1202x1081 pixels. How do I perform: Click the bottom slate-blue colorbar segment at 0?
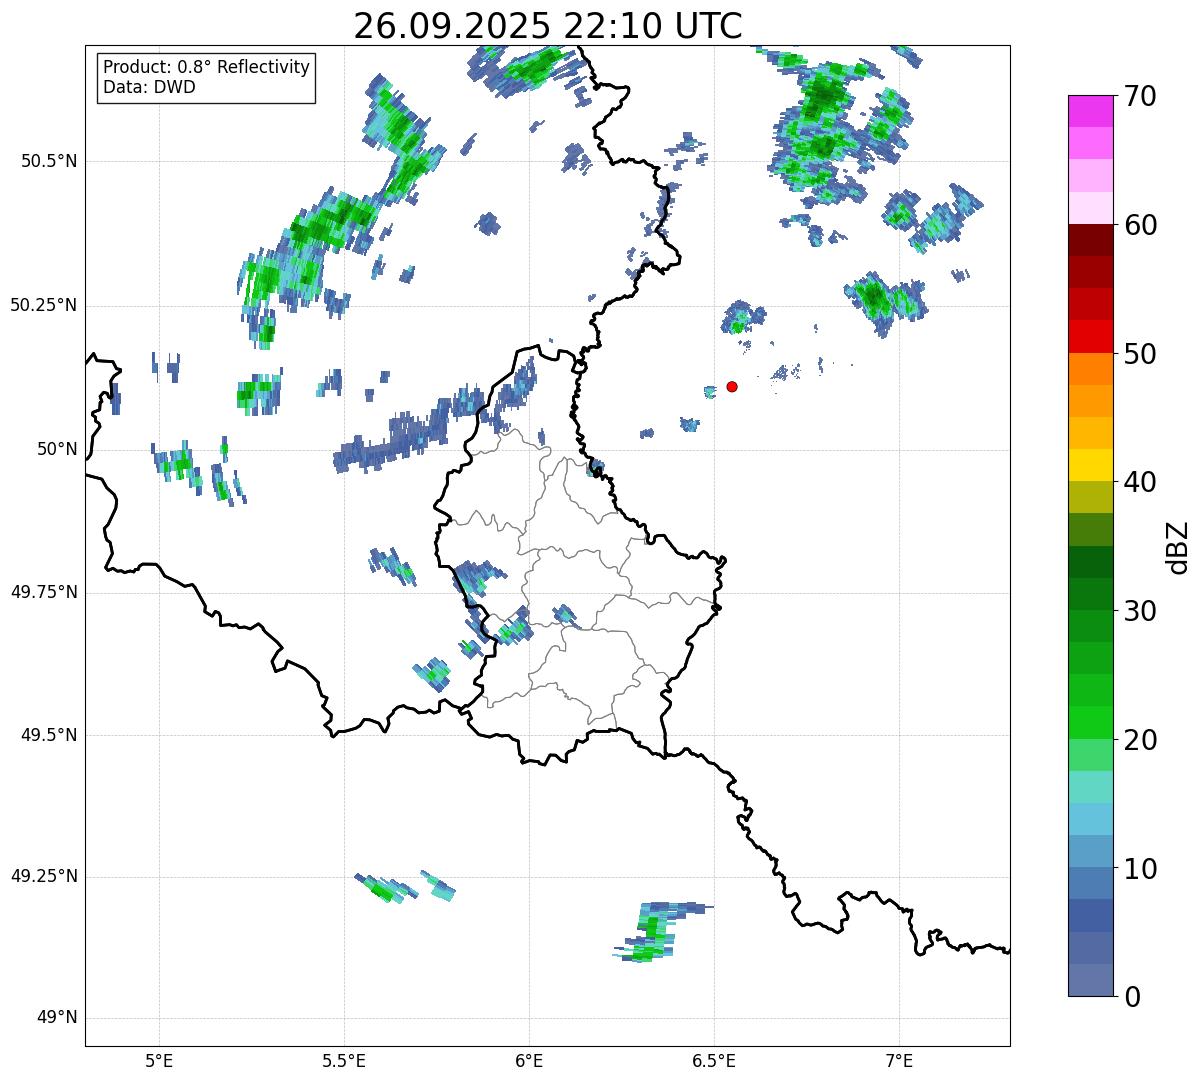point(1090,980)
